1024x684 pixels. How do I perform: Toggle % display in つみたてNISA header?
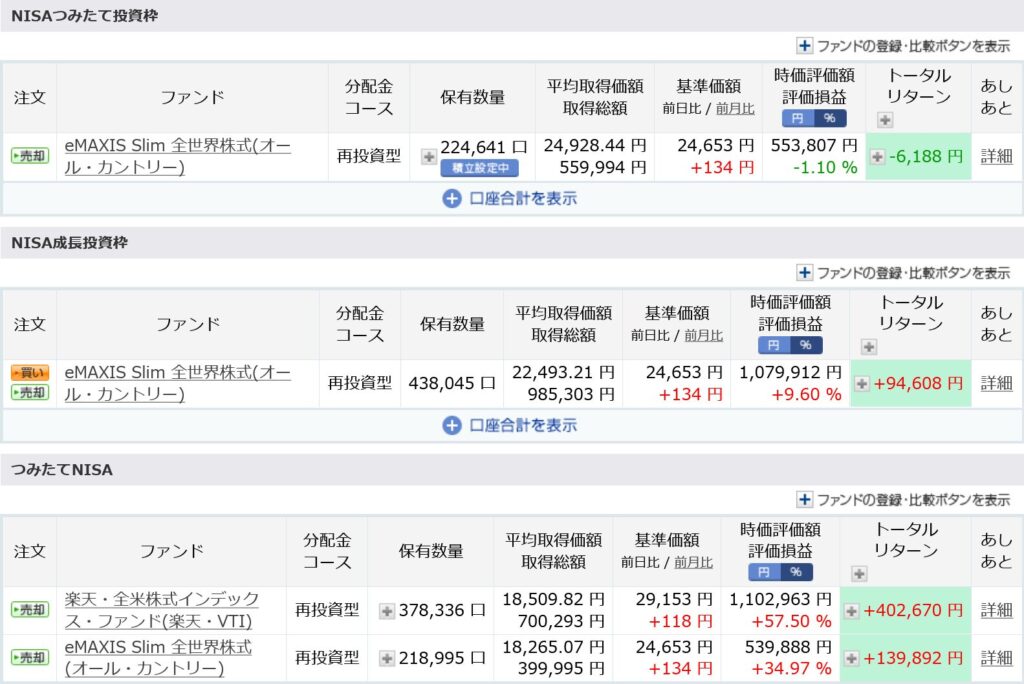pyautogui.click(x=796, y=572)
